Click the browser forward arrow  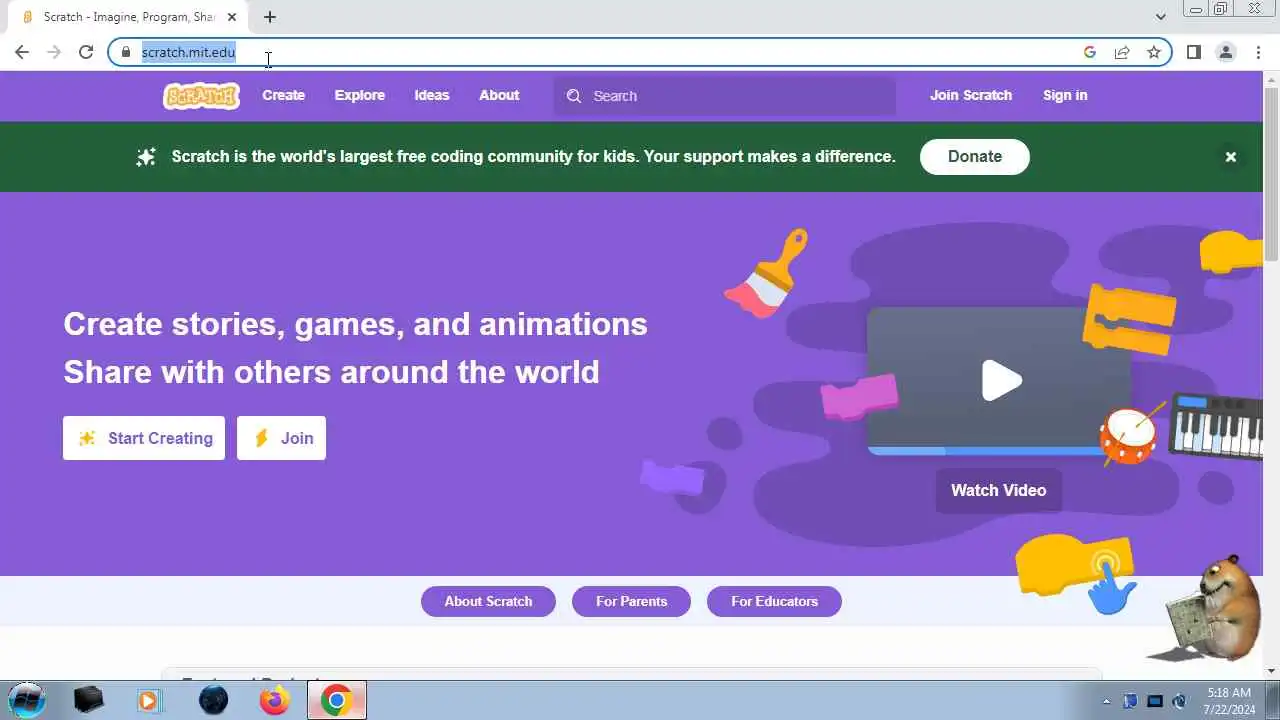coord(54,52)
